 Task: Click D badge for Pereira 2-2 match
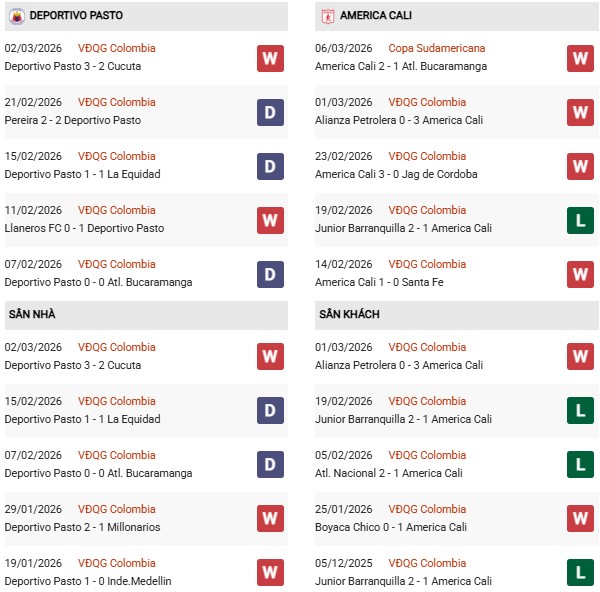click(x=270, y=112)
